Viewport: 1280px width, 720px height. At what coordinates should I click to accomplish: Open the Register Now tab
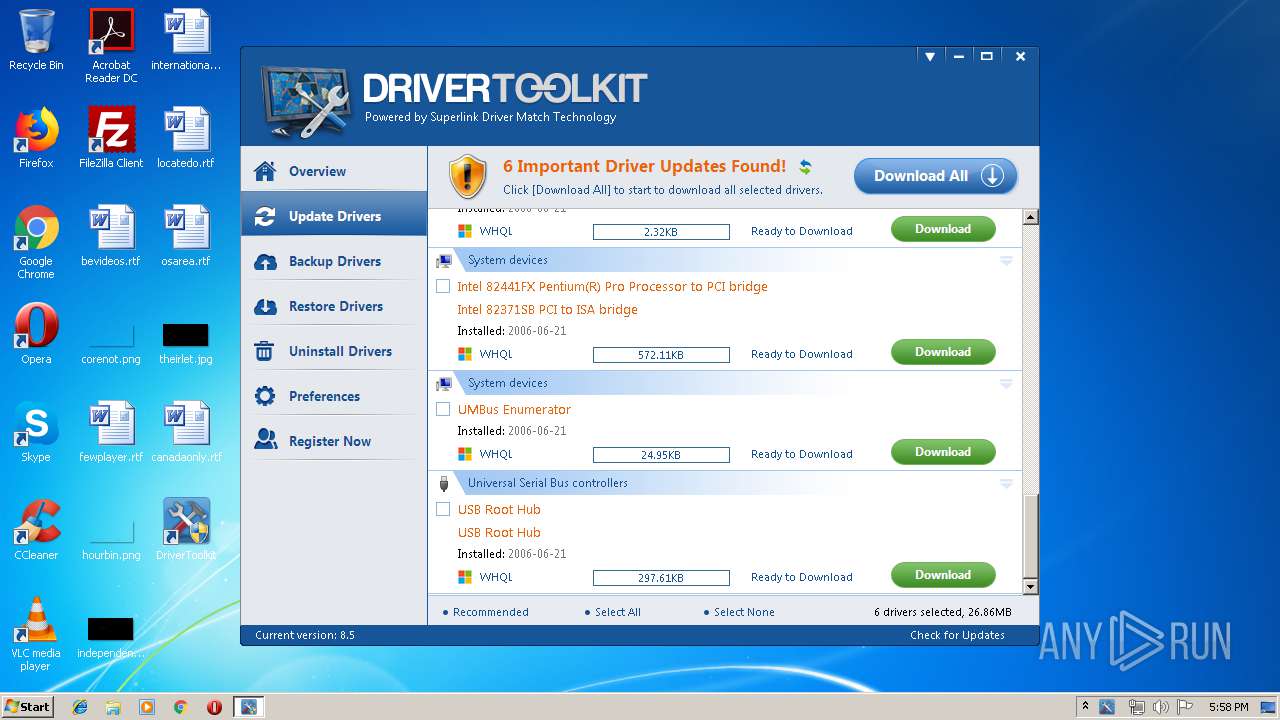(334, 441)
